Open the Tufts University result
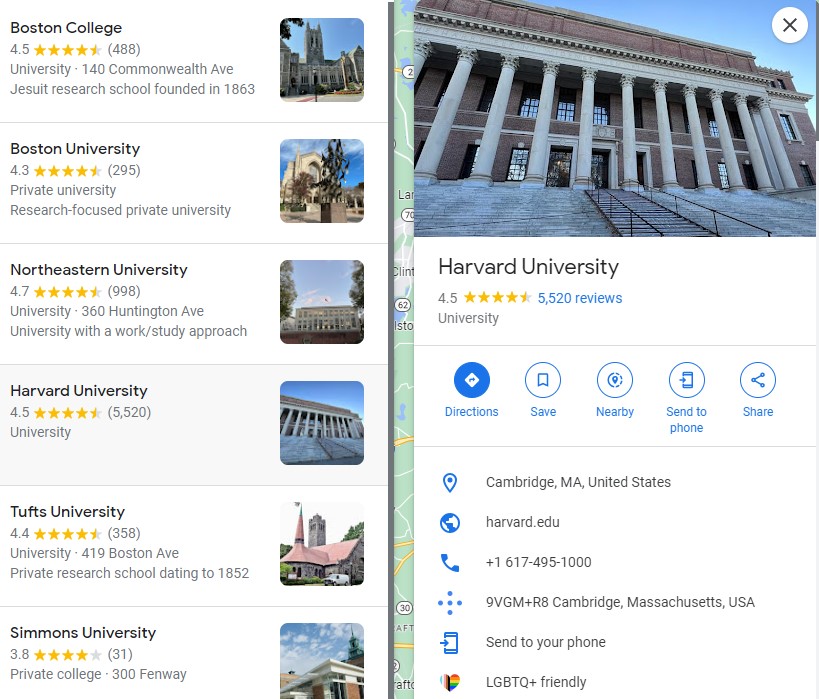Viewport: 819px width, 699px height. 67,512
